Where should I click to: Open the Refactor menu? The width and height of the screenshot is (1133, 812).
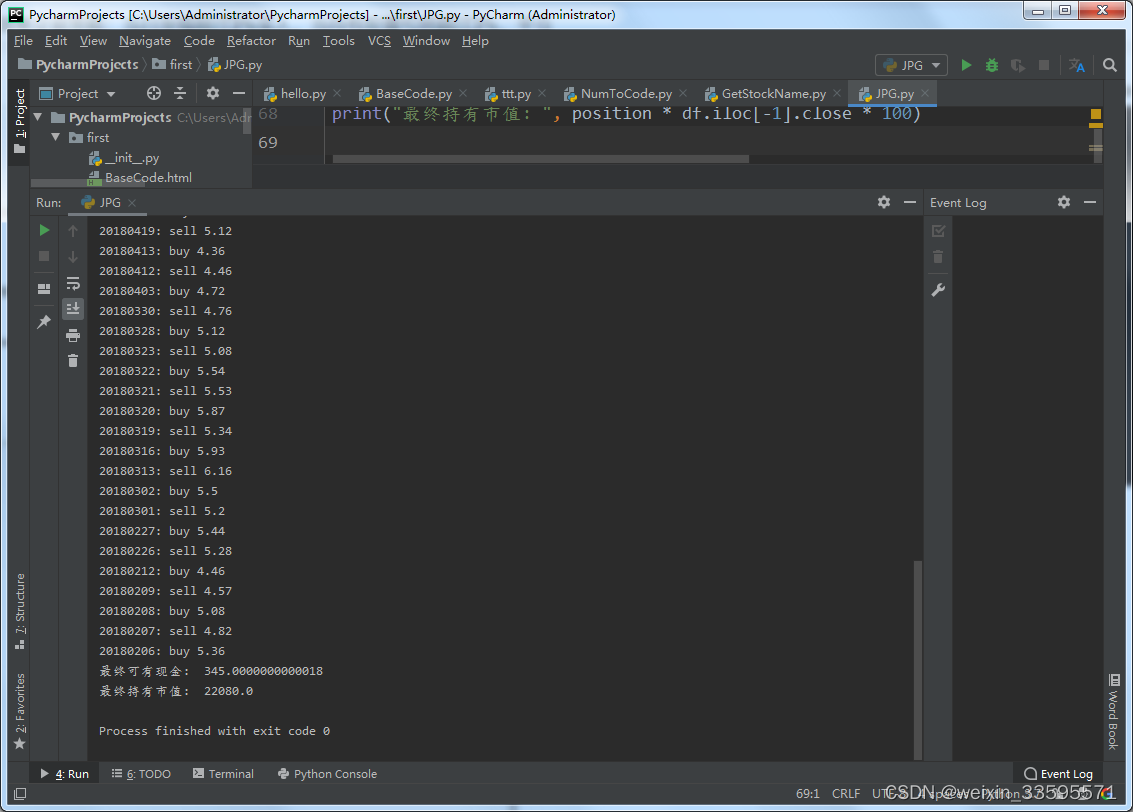[251, 40]
